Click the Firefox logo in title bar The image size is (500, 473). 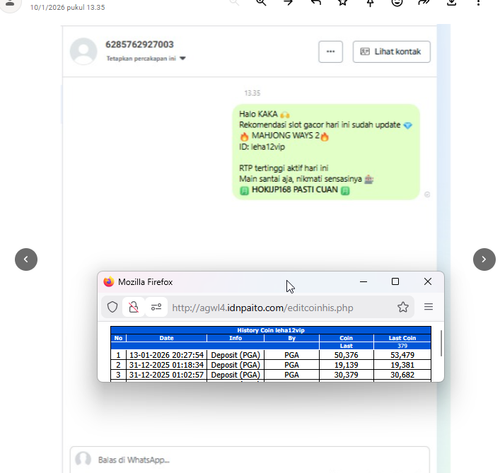109,282
